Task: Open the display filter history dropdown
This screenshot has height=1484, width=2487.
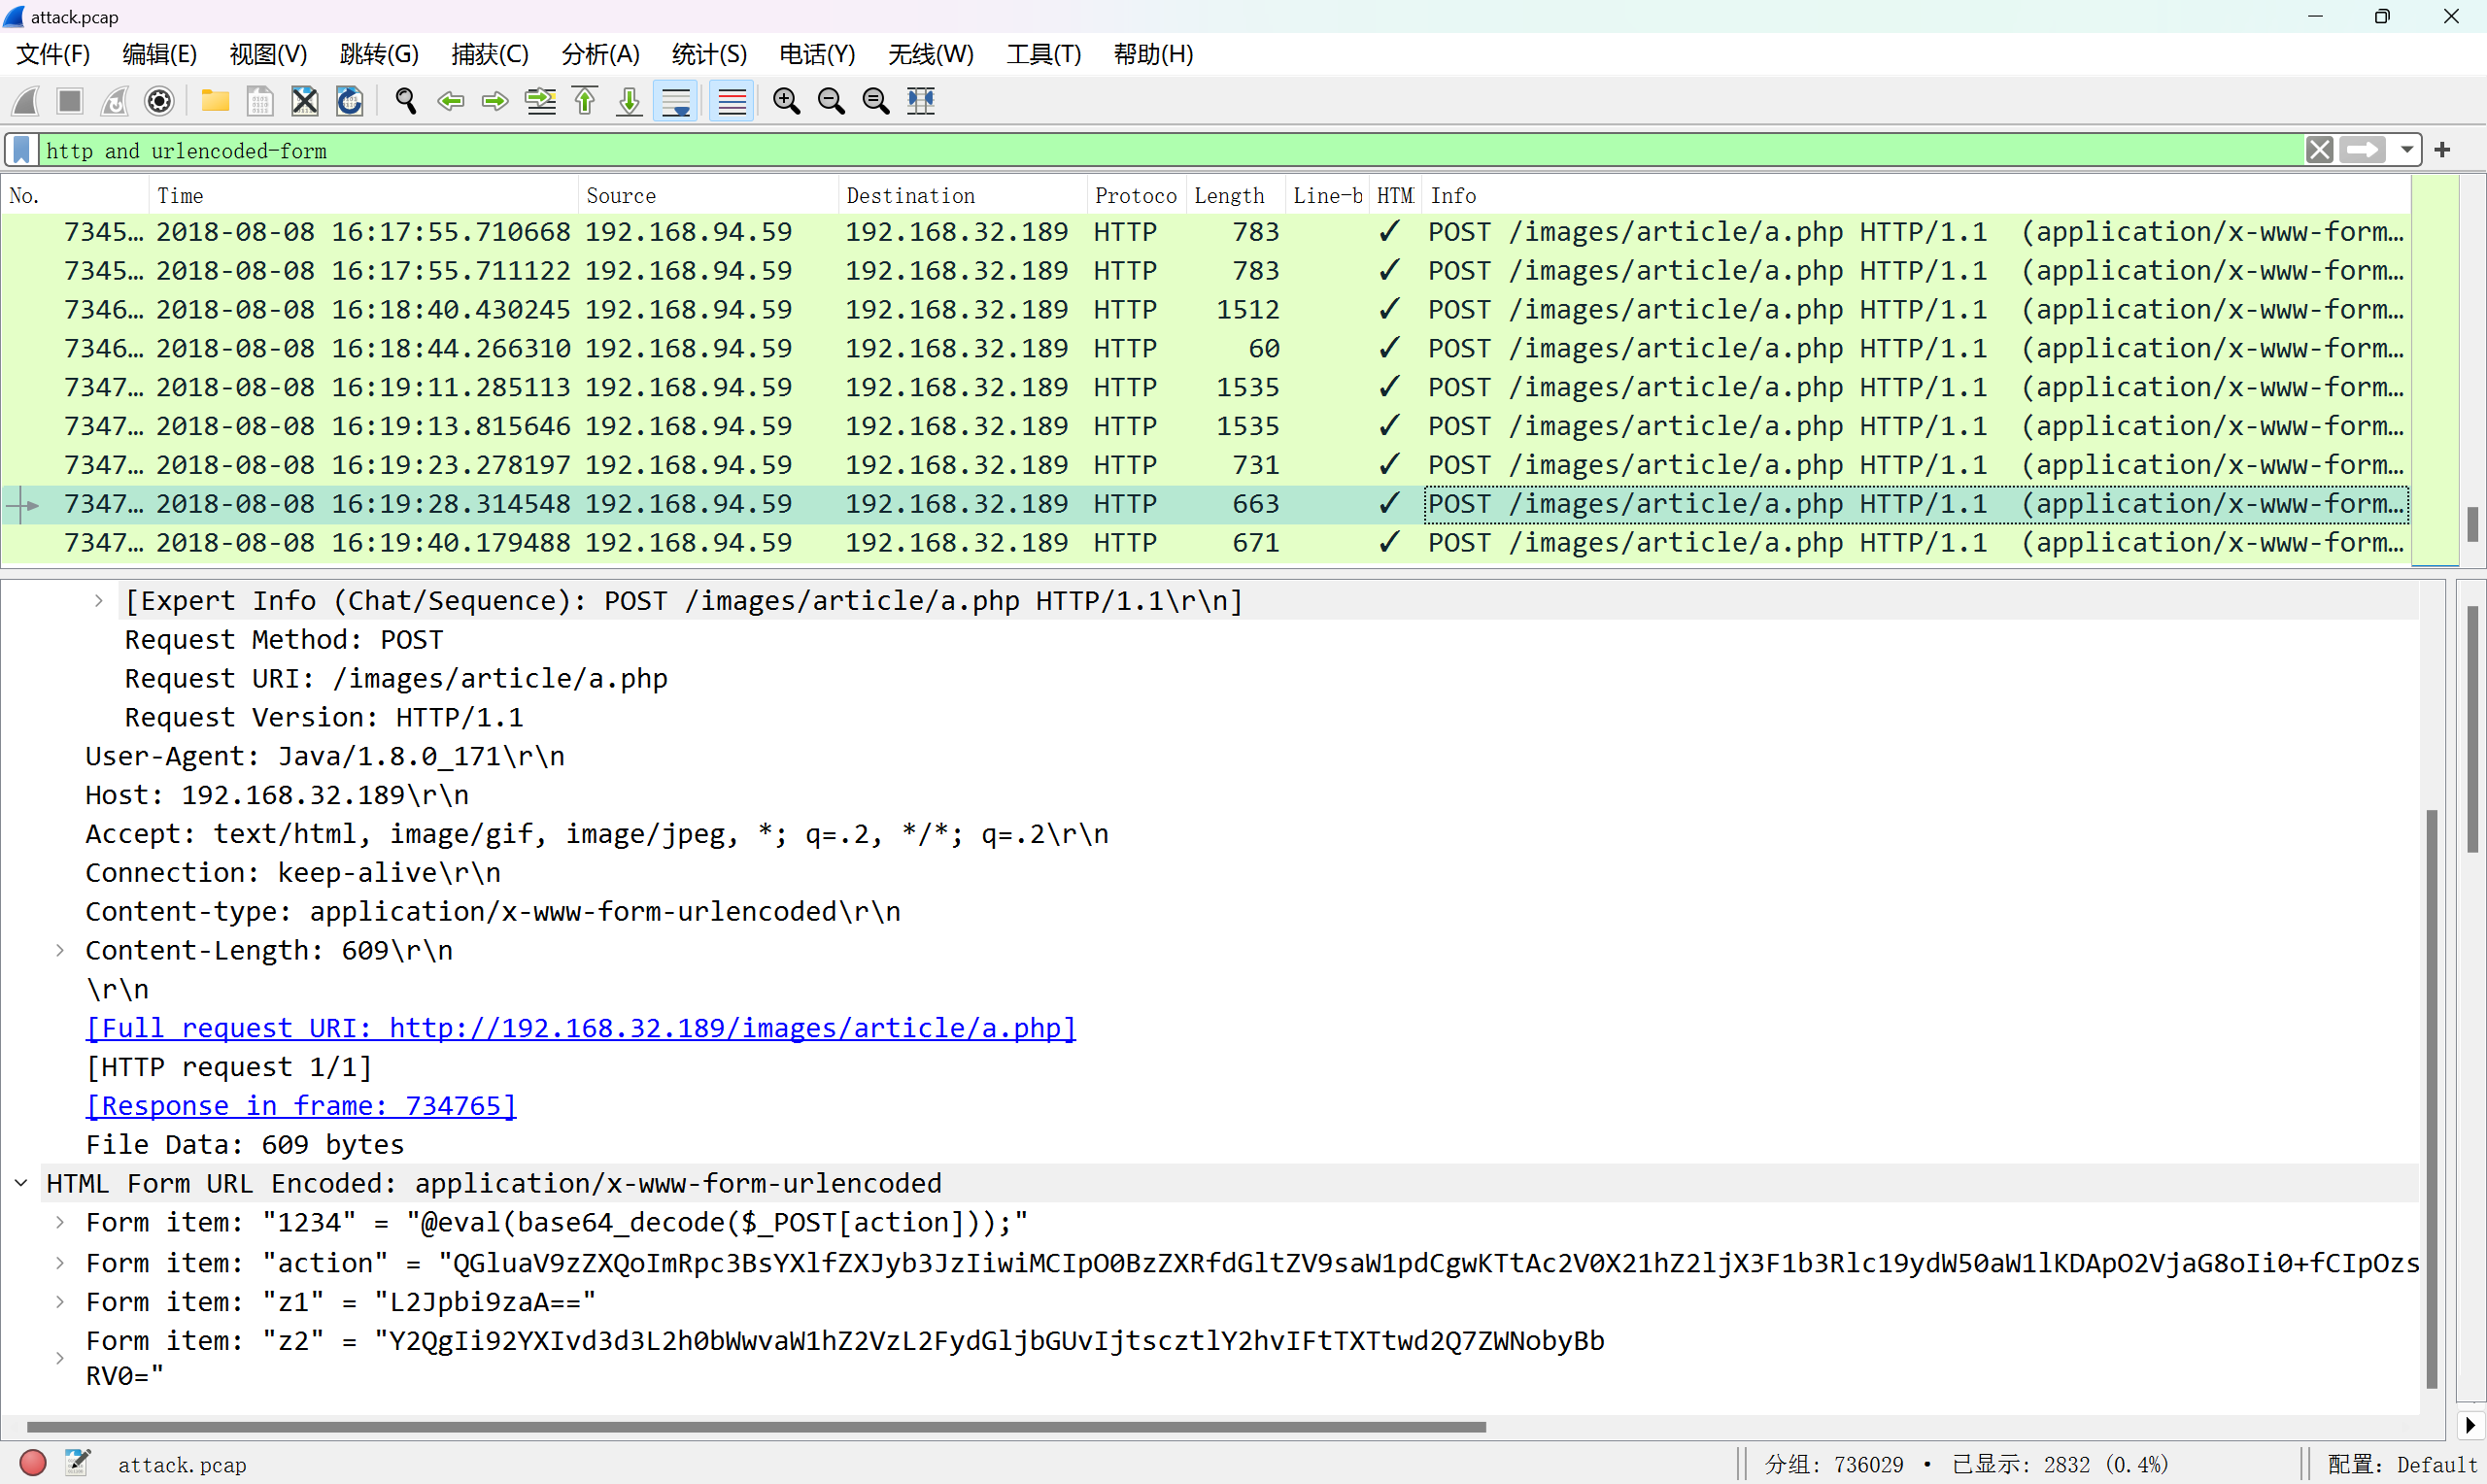Action: pos(2407,150)
